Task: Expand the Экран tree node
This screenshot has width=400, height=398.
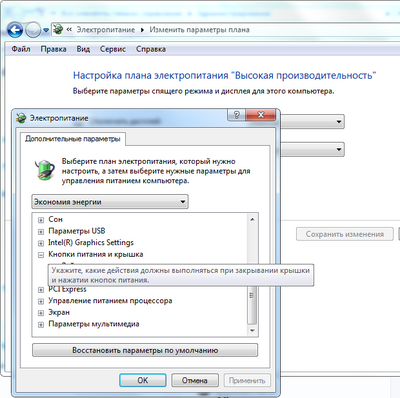Action: pos(41,313)
